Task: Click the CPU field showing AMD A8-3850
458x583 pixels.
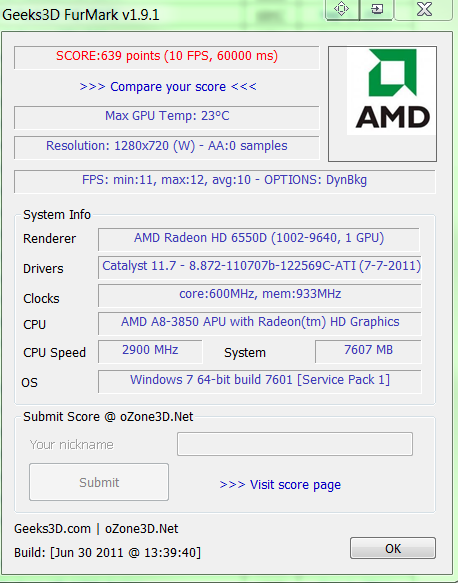Action: click(x=260, y=323)
